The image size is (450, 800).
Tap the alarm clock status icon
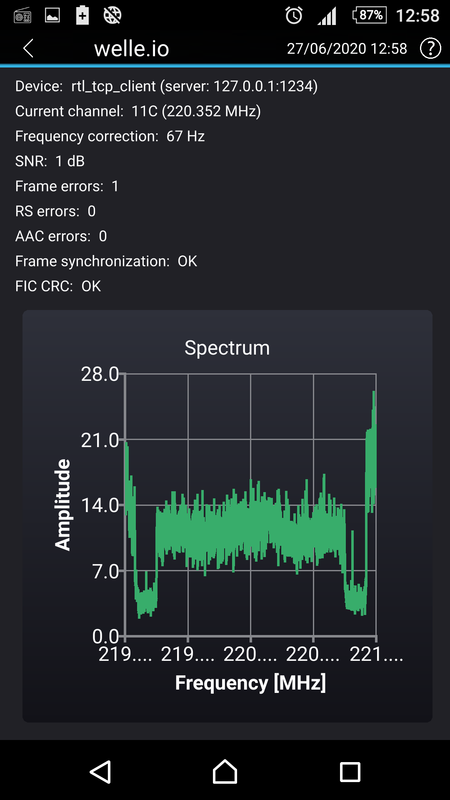point(294,16)
